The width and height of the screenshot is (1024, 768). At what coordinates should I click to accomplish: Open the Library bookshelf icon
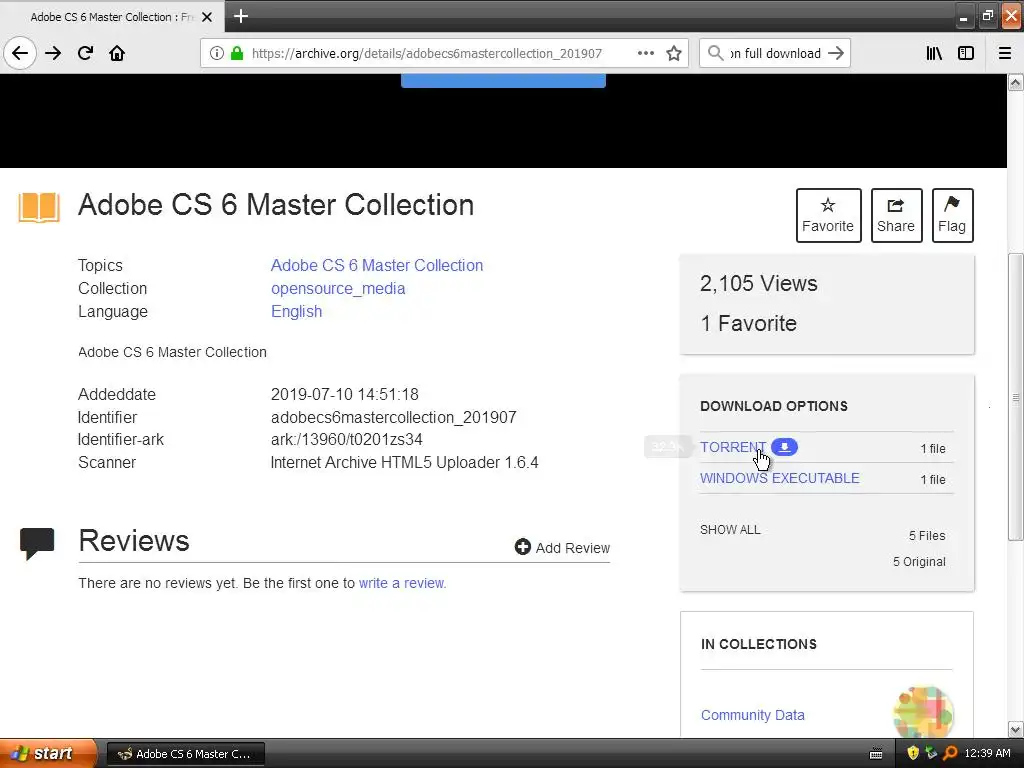click(934, 53)
